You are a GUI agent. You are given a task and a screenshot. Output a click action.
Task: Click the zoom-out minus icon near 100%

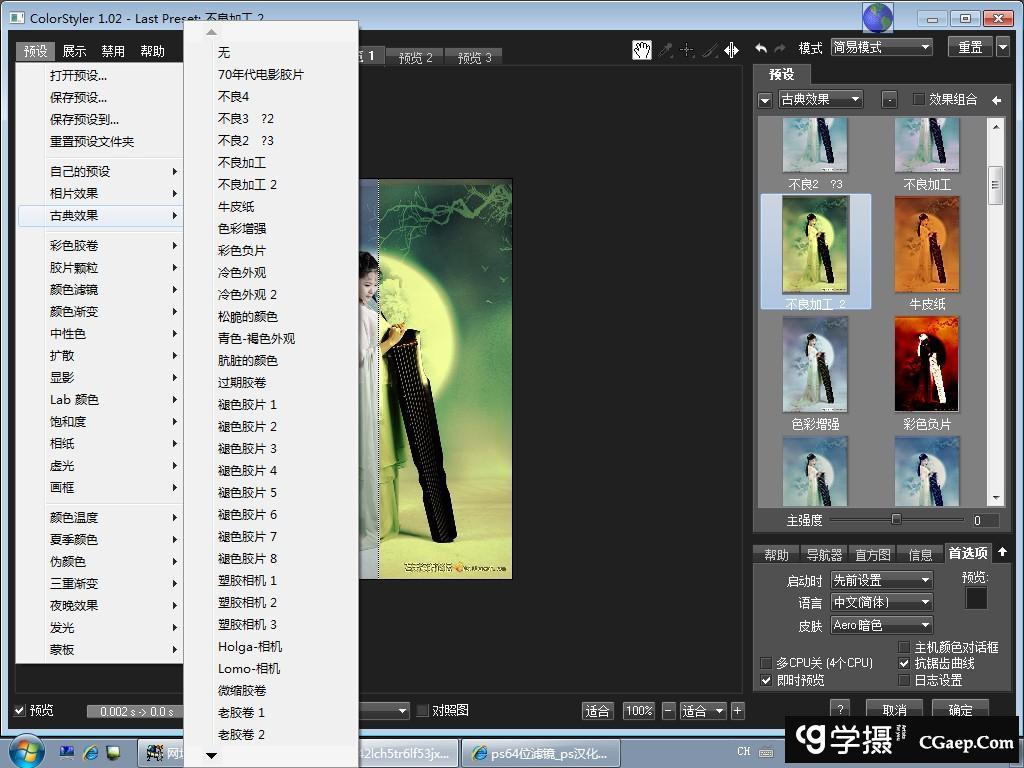(x=669, y=711)
